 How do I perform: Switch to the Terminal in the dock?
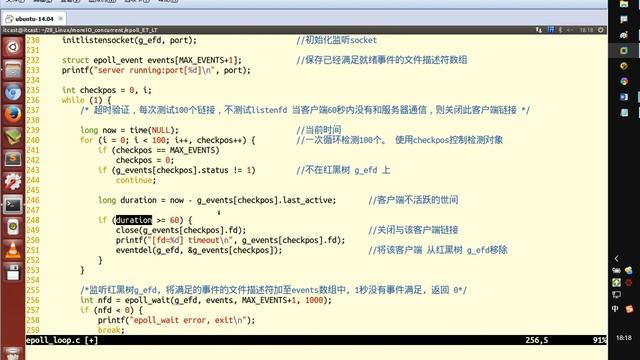[x=13, y=204]
